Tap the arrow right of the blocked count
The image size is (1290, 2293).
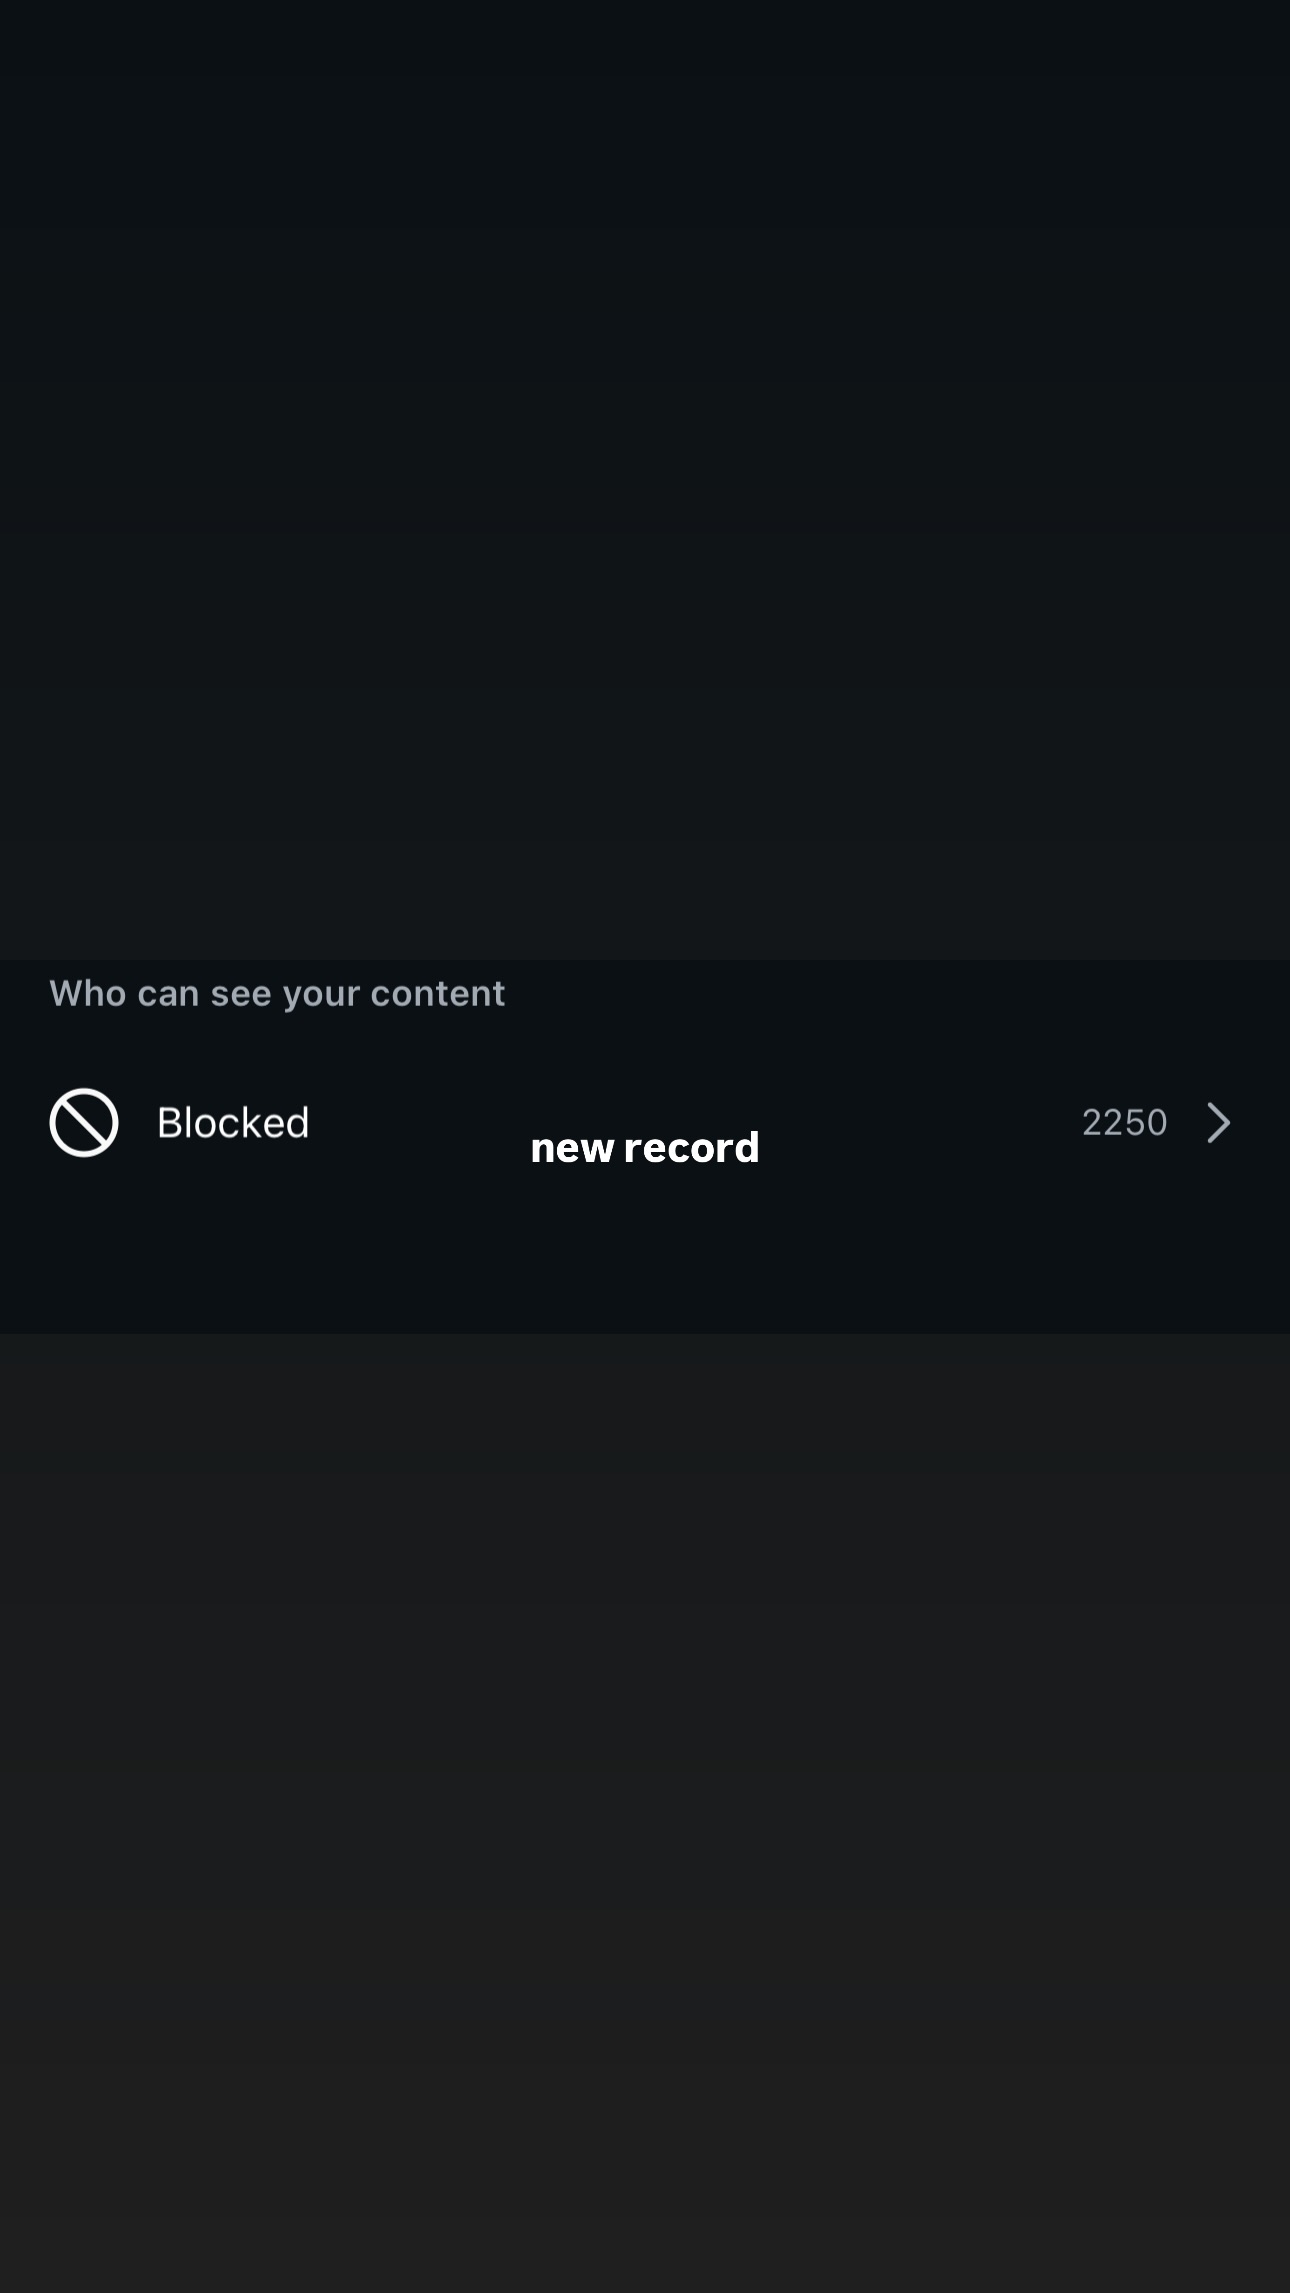click(x=1218, y=1122)
